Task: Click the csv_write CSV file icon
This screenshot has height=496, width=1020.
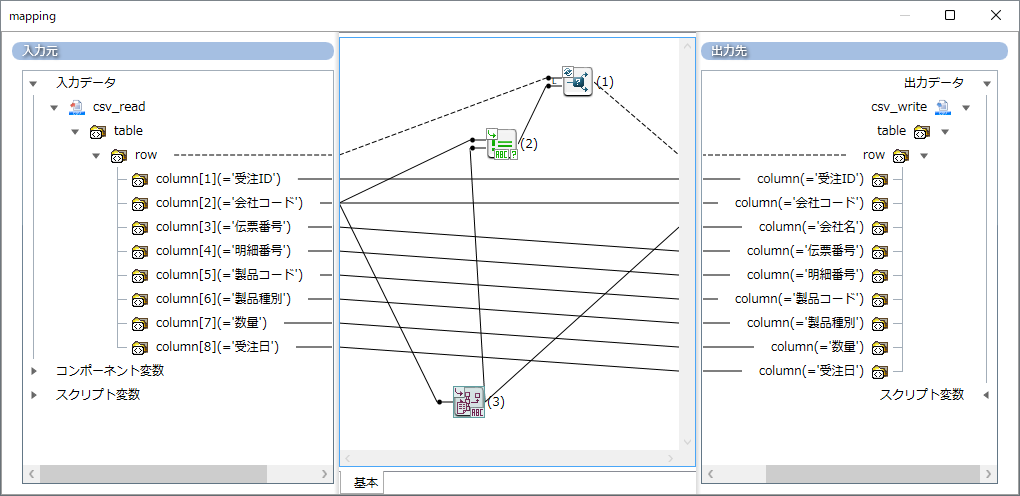Action: pos(942,107)
